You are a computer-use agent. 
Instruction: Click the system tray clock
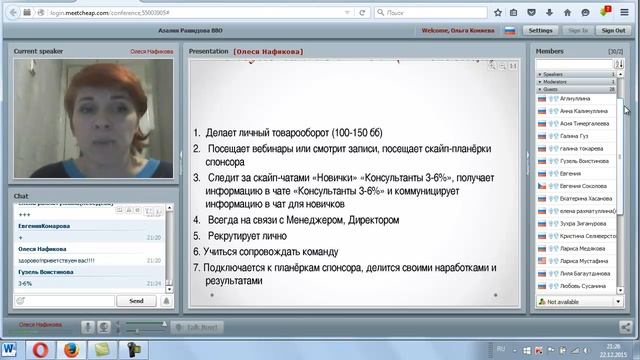coord(613,350)
